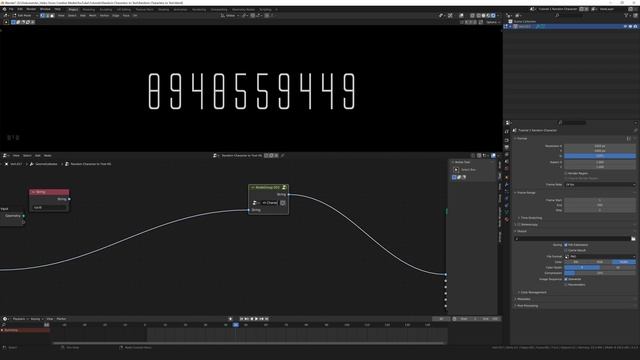Open Material properties tab
The image size is (640, 360).
pyautogui.click(x=507, y=219)
